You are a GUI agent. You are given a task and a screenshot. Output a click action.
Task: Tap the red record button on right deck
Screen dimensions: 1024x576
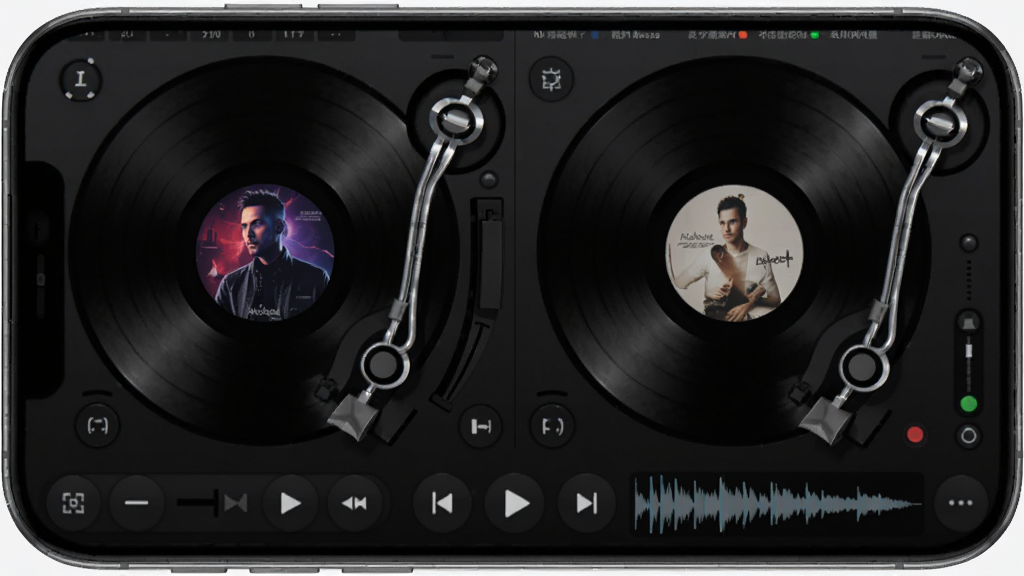[915, 435]
